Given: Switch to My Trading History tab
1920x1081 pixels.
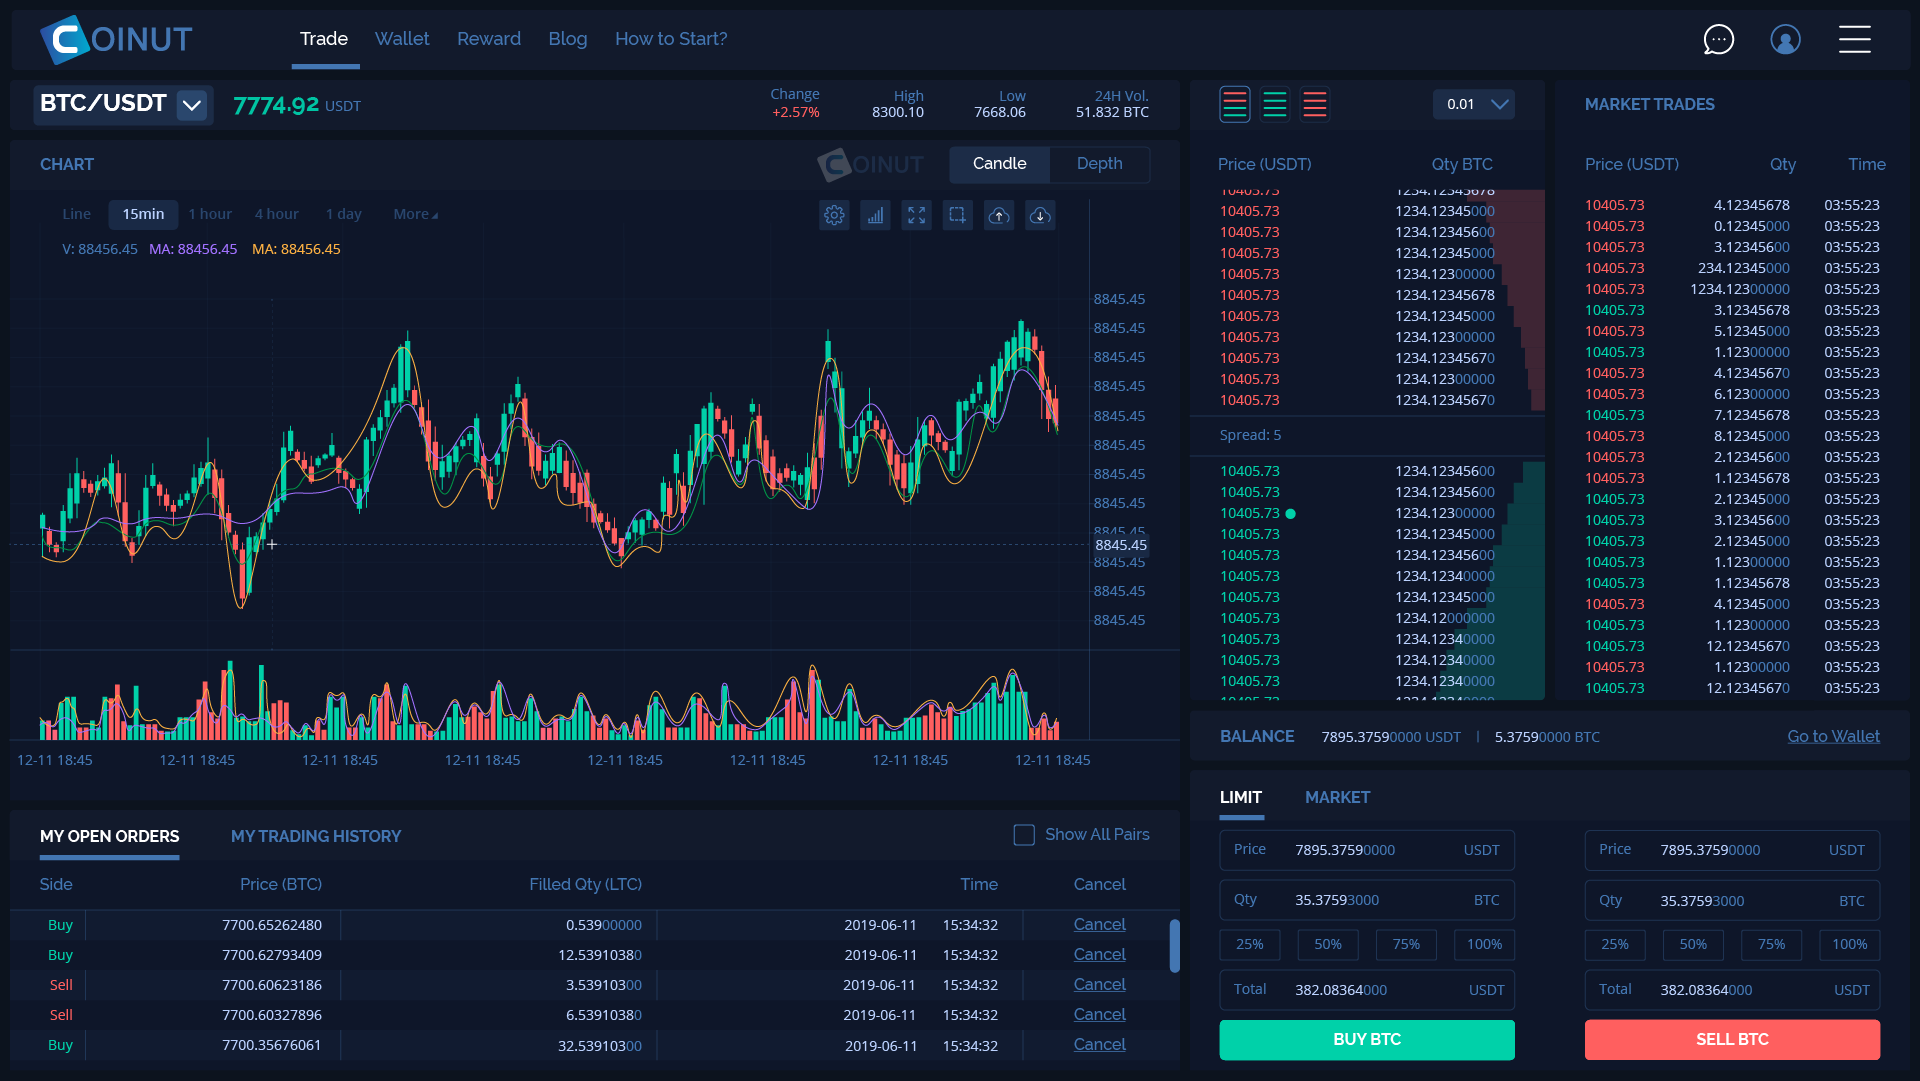Looking at the screenshot, I should coord(316,836).
